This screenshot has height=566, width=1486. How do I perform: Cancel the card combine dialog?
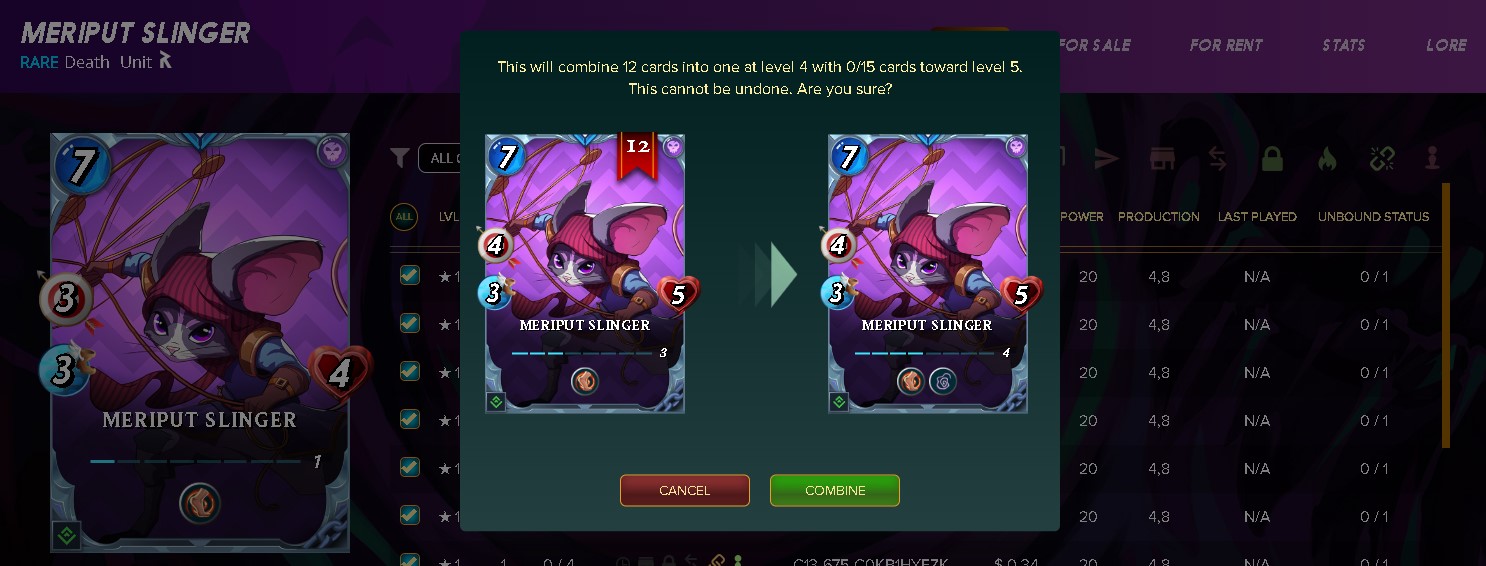[685, 490]
